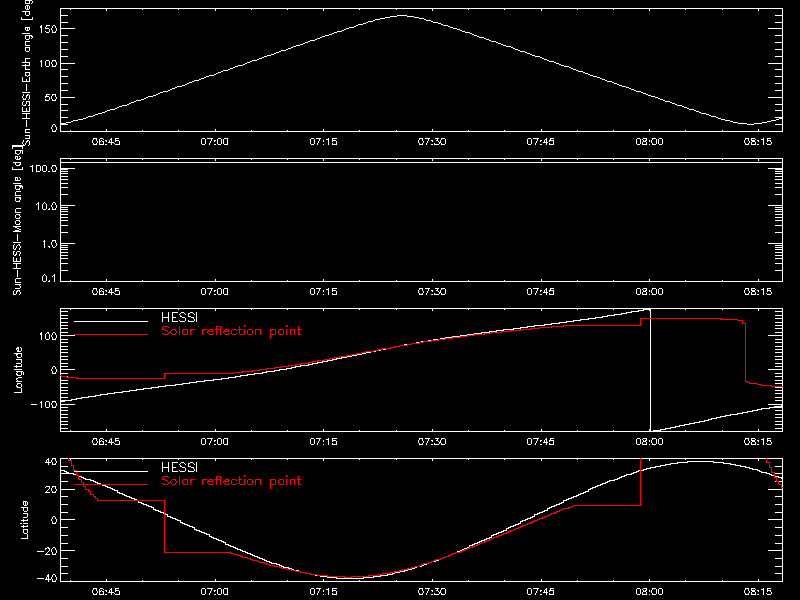
Task: Click the peak of the Sun-HESSI-Earth angle curve
Action: (402, 16)
